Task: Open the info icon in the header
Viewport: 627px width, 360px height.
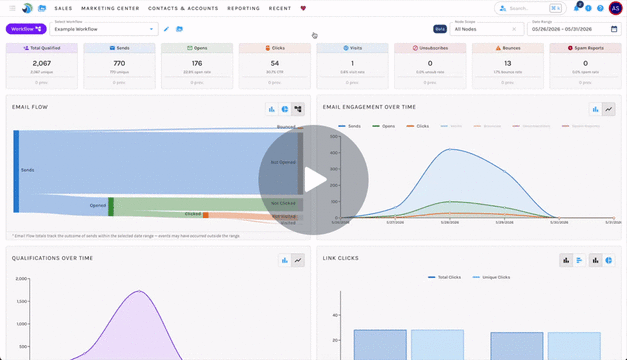Action: tap(588, 8)
